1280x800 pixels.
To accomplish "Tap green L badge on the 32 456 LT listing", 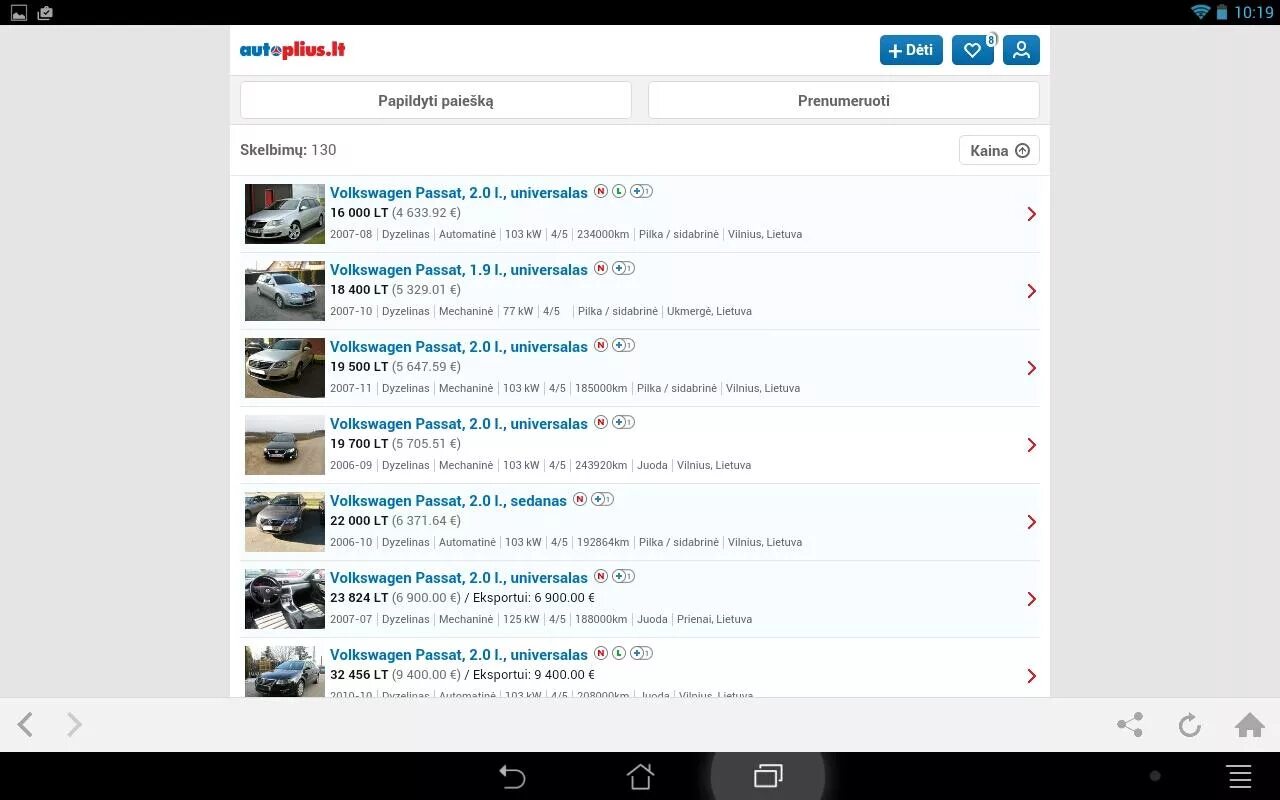I will click(x=619, y=653).
